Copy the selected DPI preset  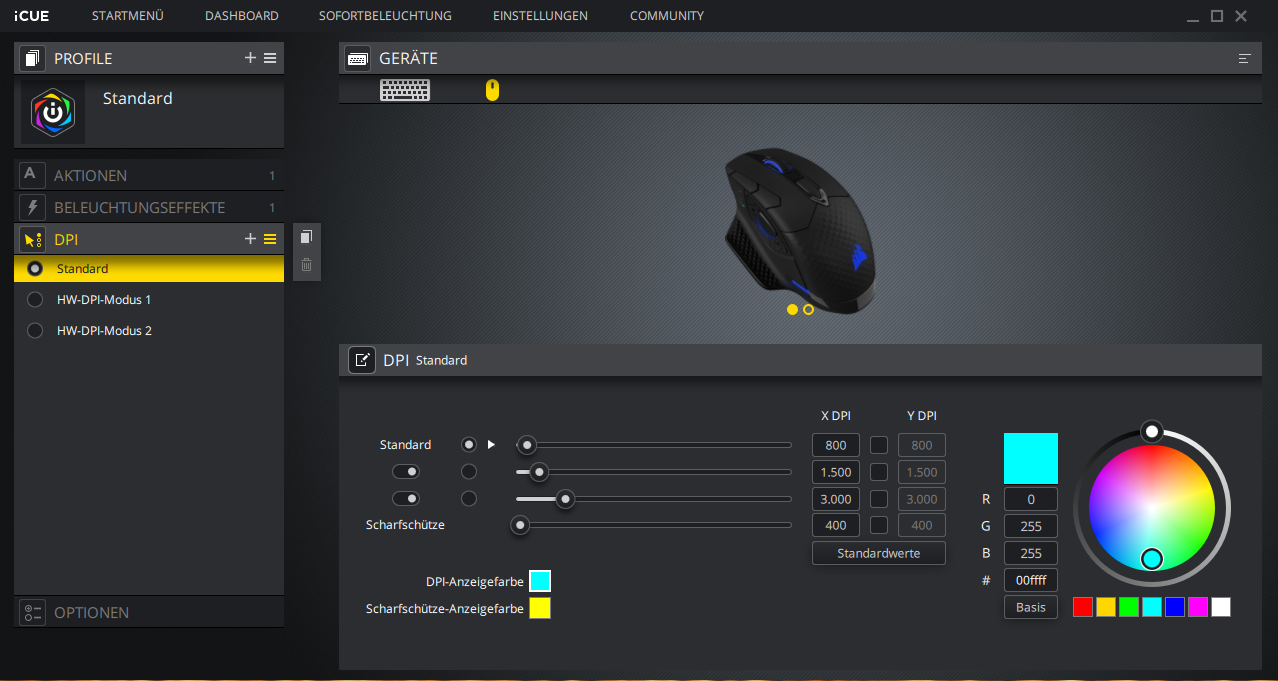click(307, 237)
